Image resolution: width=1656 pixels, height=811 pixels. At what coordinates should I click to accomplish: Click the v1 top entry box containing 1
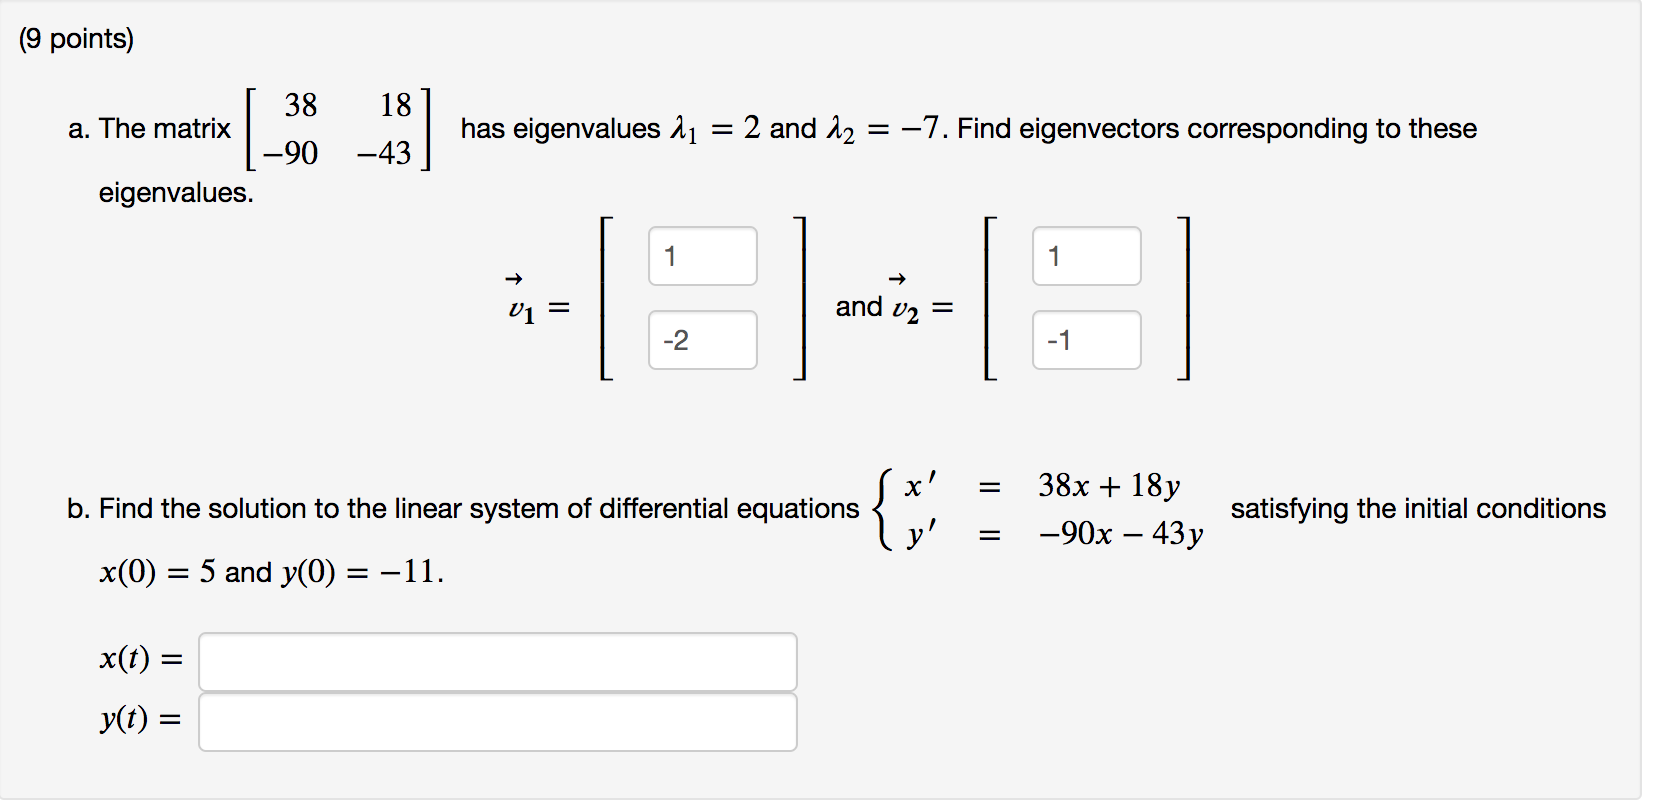(701, 255)
